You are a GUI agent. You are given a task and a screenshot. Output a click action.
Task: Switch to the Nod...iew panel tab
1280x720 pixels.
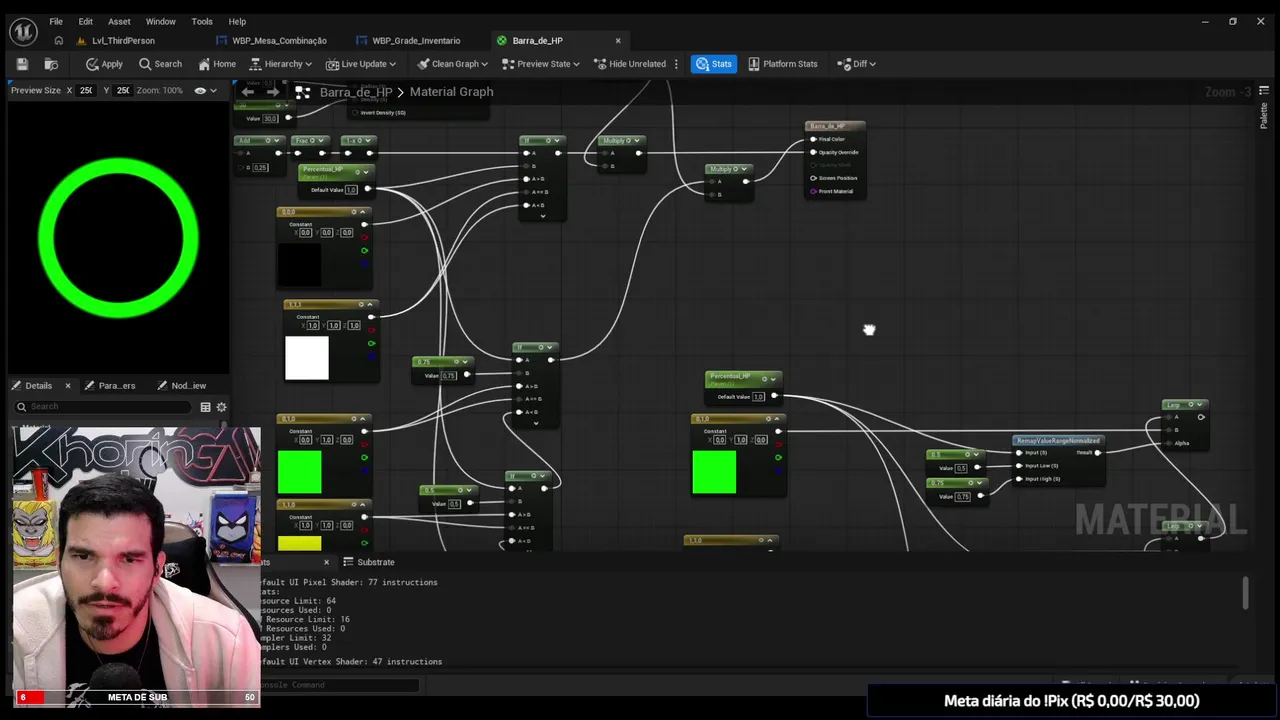coord(182,386)
